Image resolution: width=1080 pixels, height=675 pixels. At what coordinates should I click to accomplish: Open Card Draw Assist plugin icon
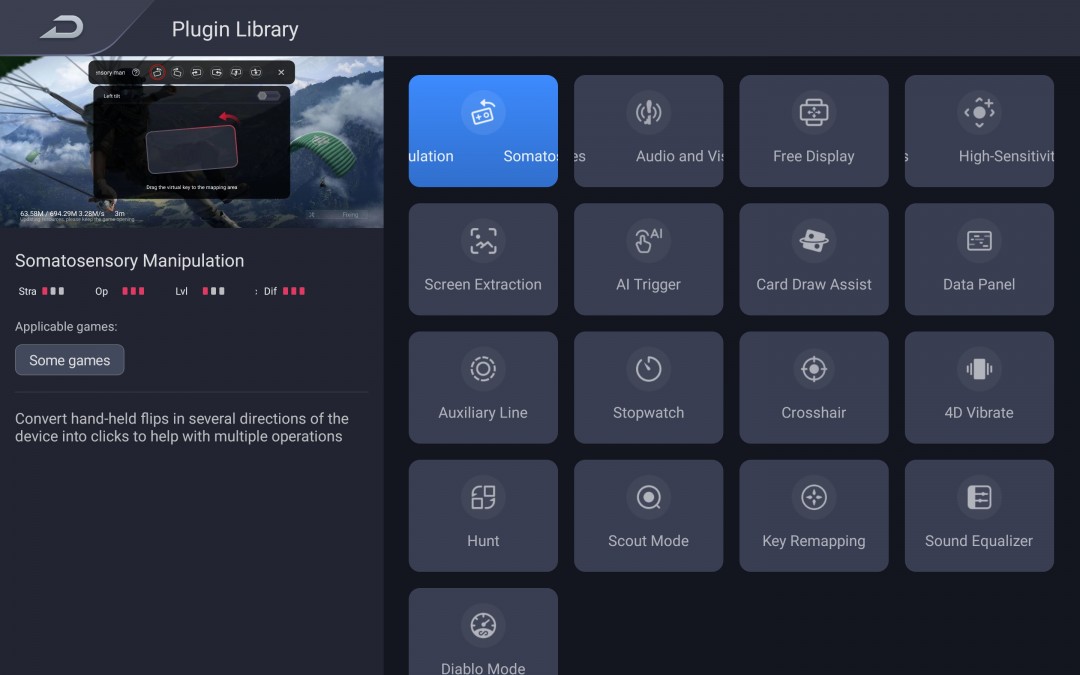tap(813, 241)
